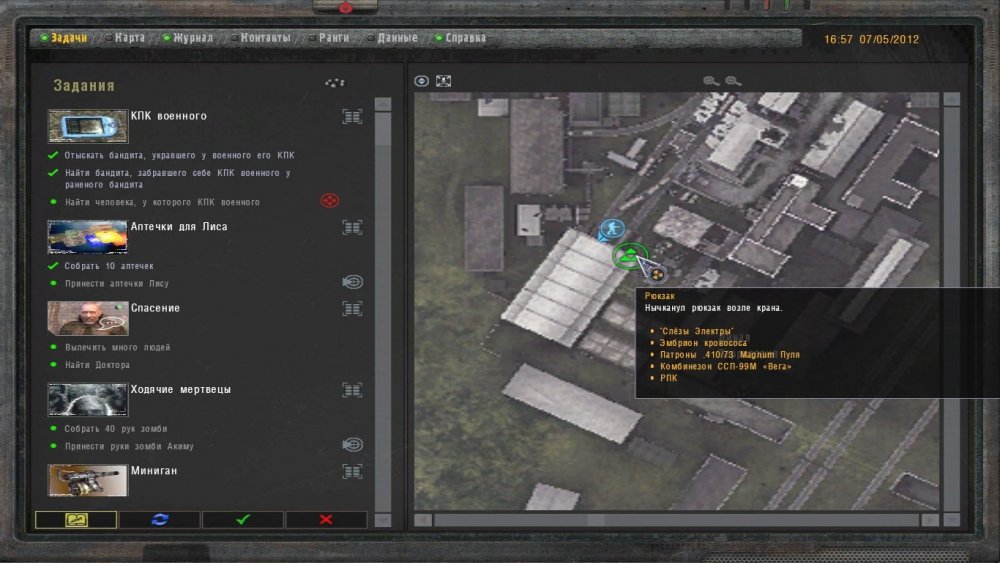Image resolution: width=1000 pixels, height=563 pixels.
Task: Click the yellow story-tasks filter button
Action: point(76,520)
